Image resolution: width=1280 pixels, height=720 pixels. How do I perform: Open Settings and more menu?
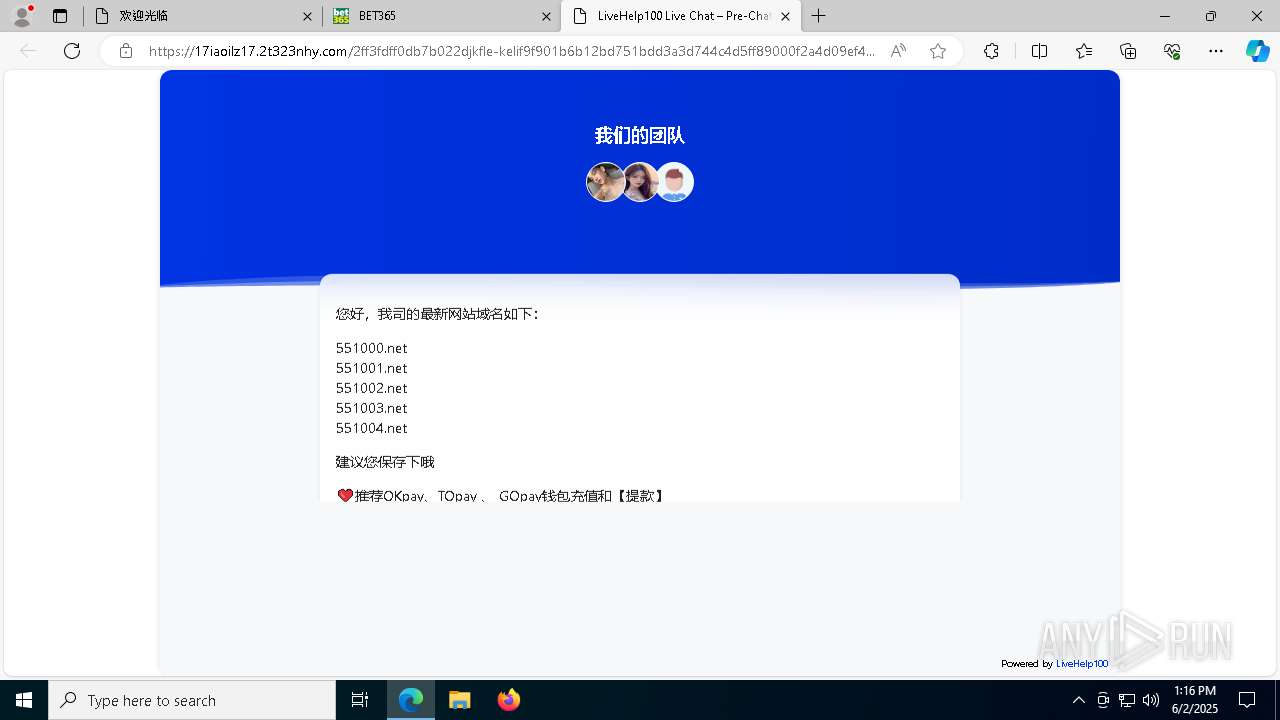coord(1216,51)
